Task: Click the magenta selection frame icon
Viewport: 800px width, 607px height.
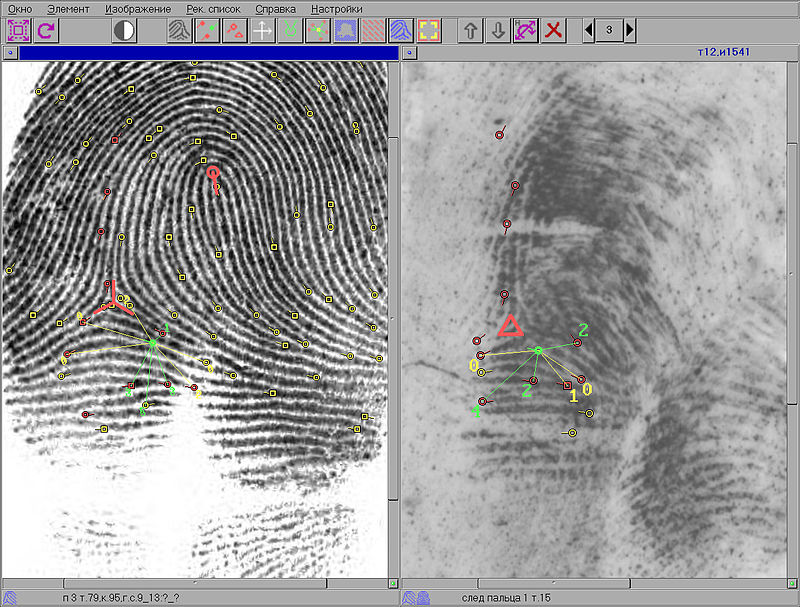Action: pos(18,30)
